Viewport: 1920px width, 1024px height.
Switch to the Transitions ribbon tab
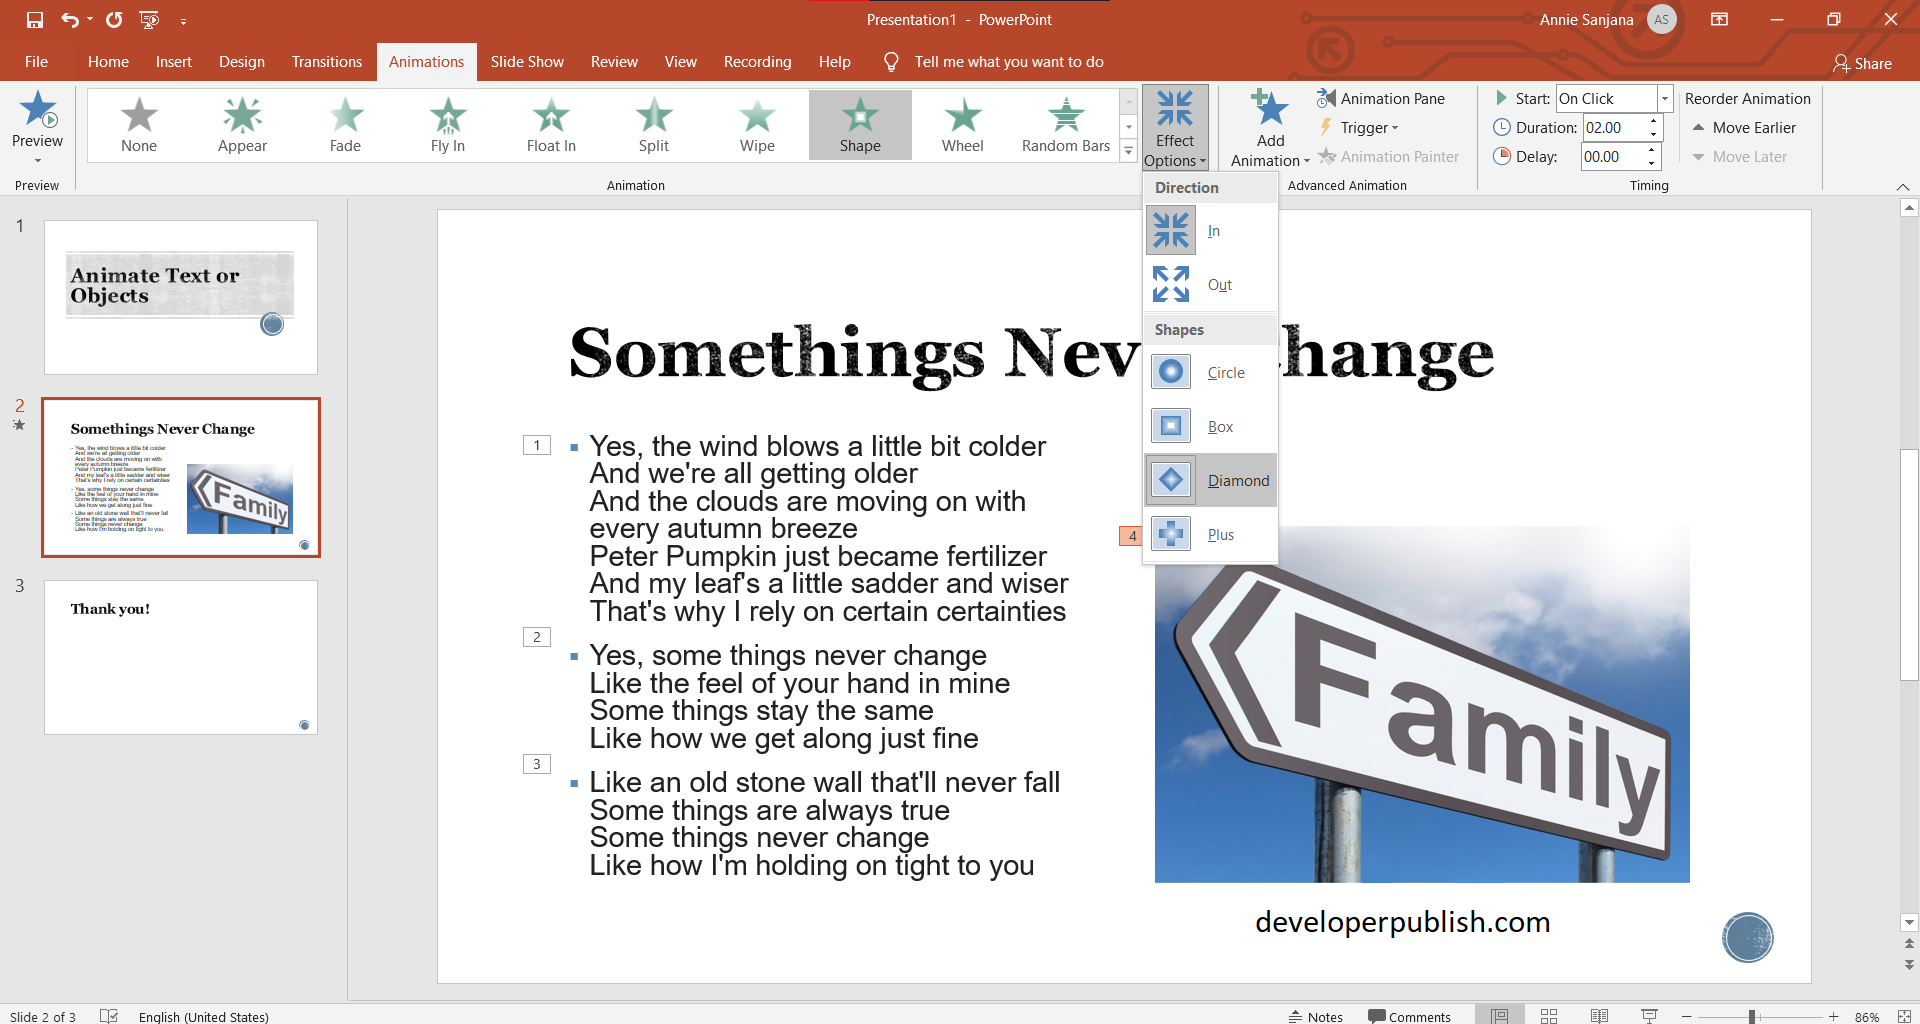(x=326, y=61)
